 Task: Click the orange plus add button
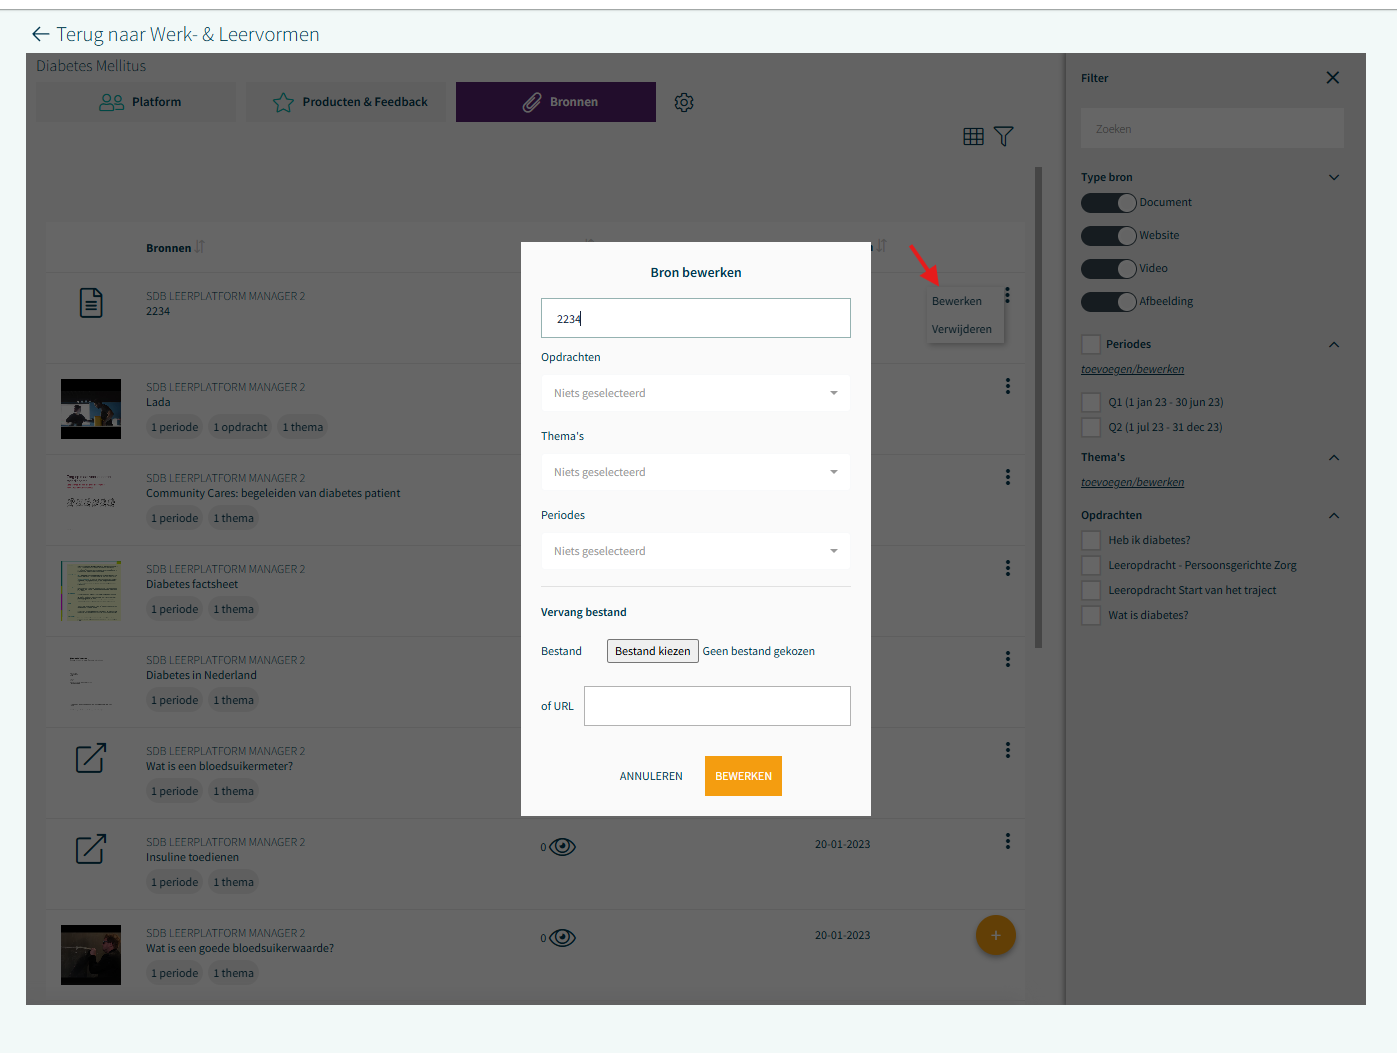[x=995, y=935]
